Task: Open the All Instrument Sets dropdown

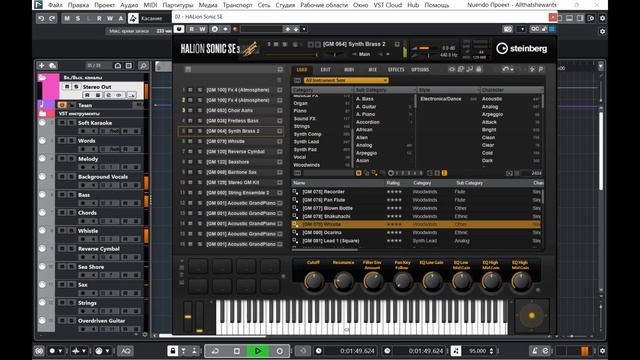Action: tap(346, 80)
